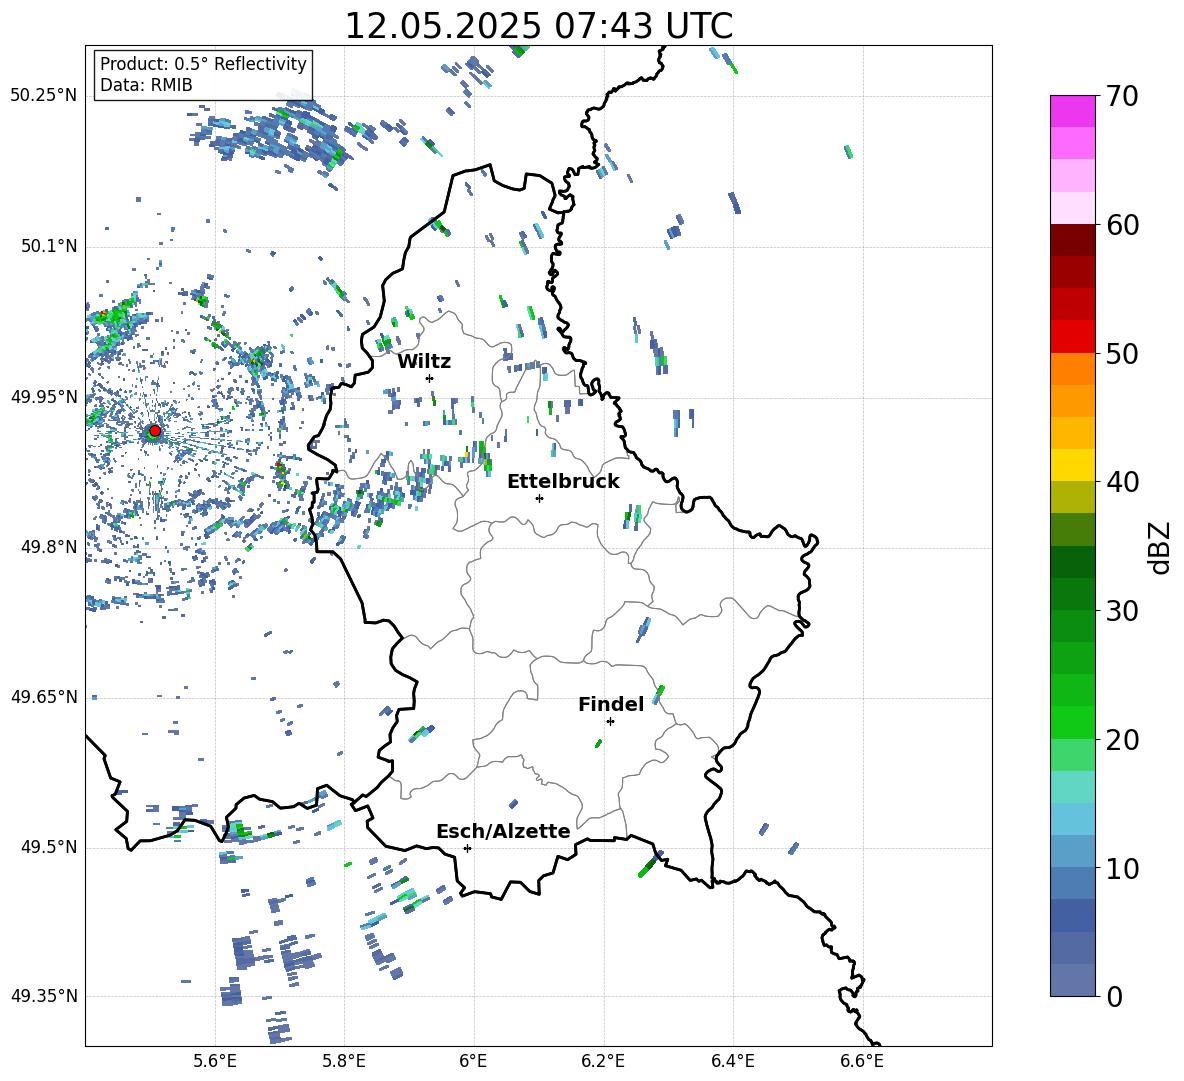Select the Esch/Alzette city label

(x=503, y=831)
